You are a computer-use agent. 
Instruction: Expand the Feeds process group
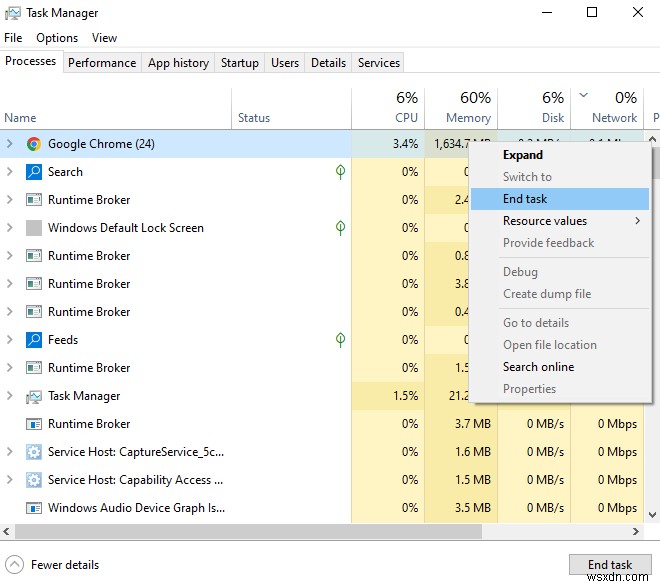[x=10, y=340]
